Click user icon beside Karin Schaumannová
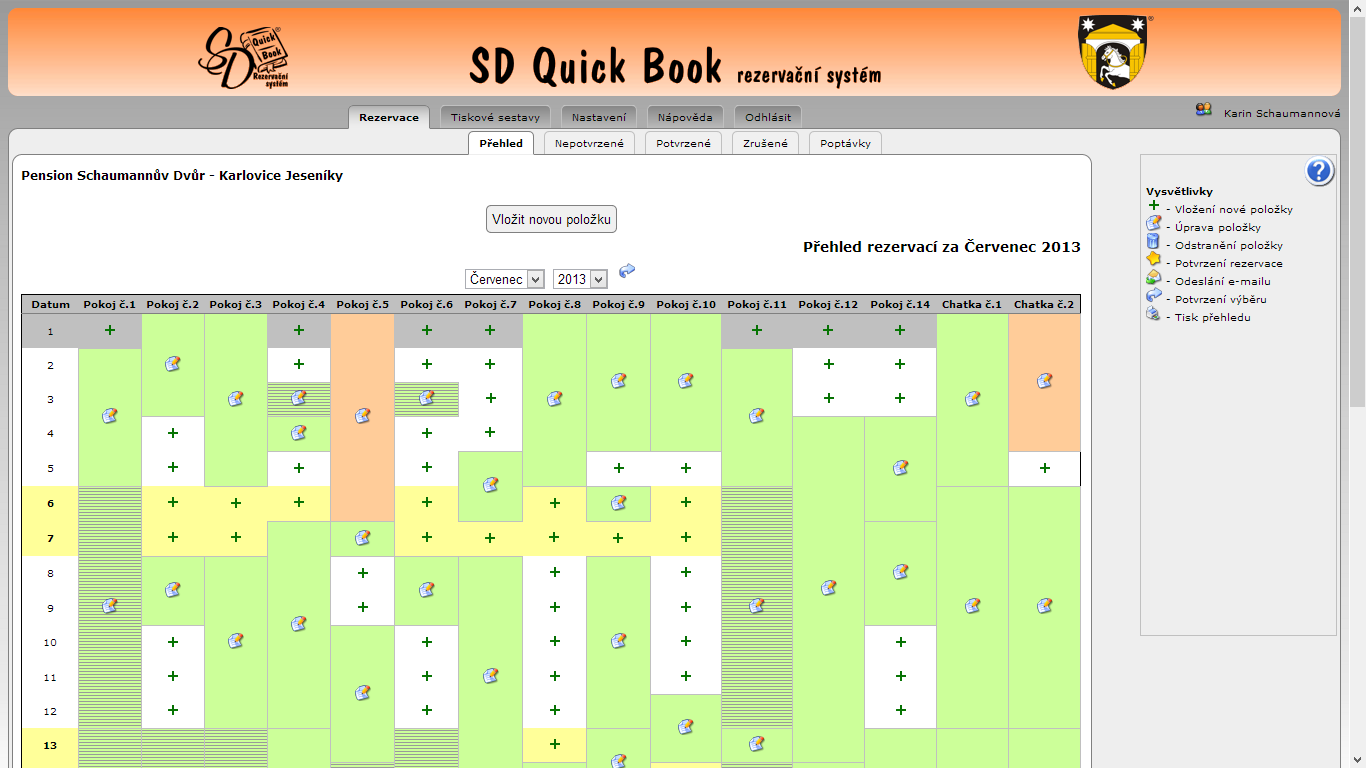 (x=1204, y=110)
